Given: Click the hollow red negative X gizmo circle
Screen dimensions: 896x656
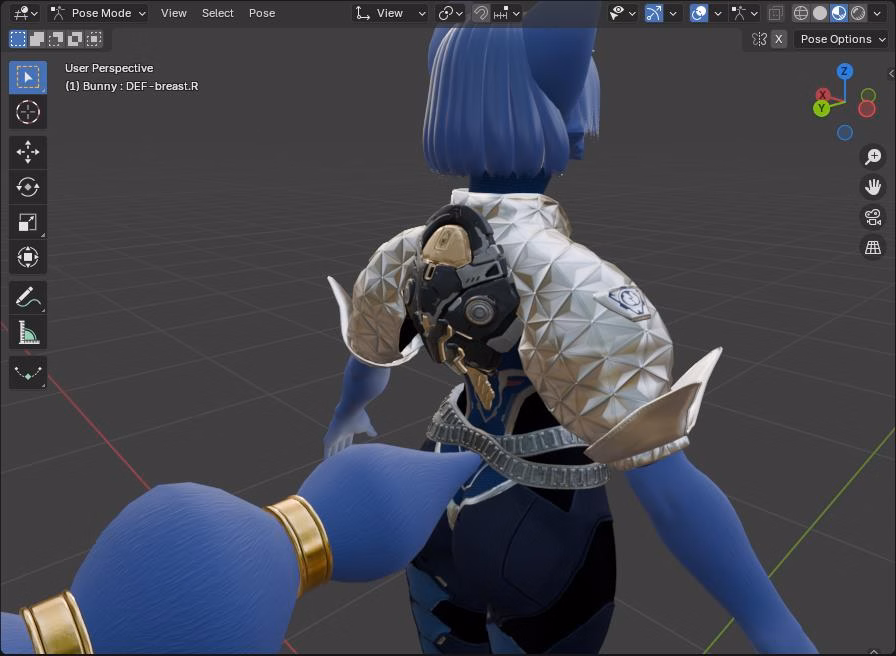Looking at the screenshot, I should [867, 109].
